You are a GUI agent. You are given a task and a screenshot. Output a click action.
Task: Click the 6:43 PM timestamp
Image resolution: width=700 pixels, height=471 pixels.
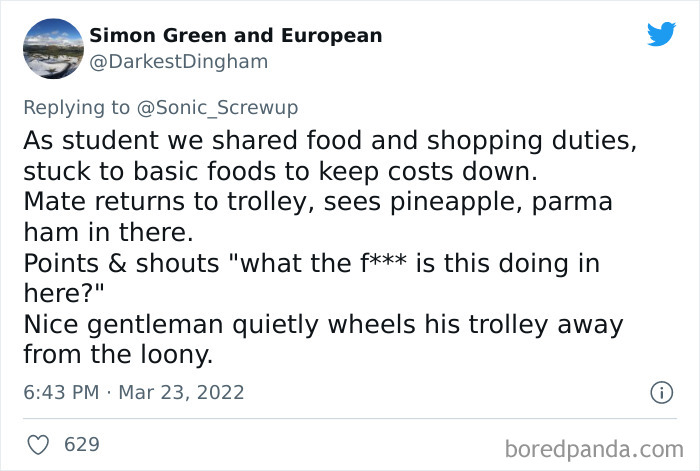pos(62,393)
